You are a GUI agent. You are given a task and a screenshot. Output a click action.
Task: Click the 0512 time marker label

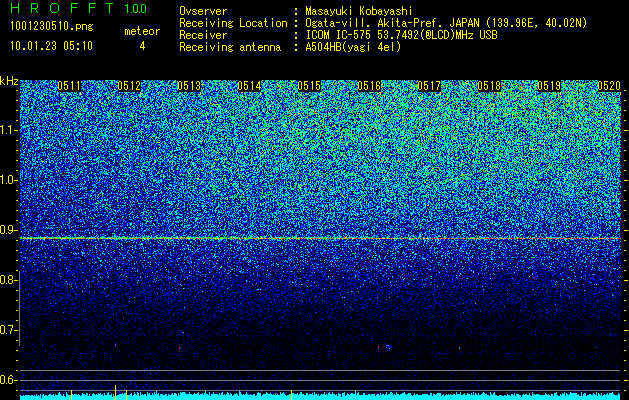pos(129,86)
